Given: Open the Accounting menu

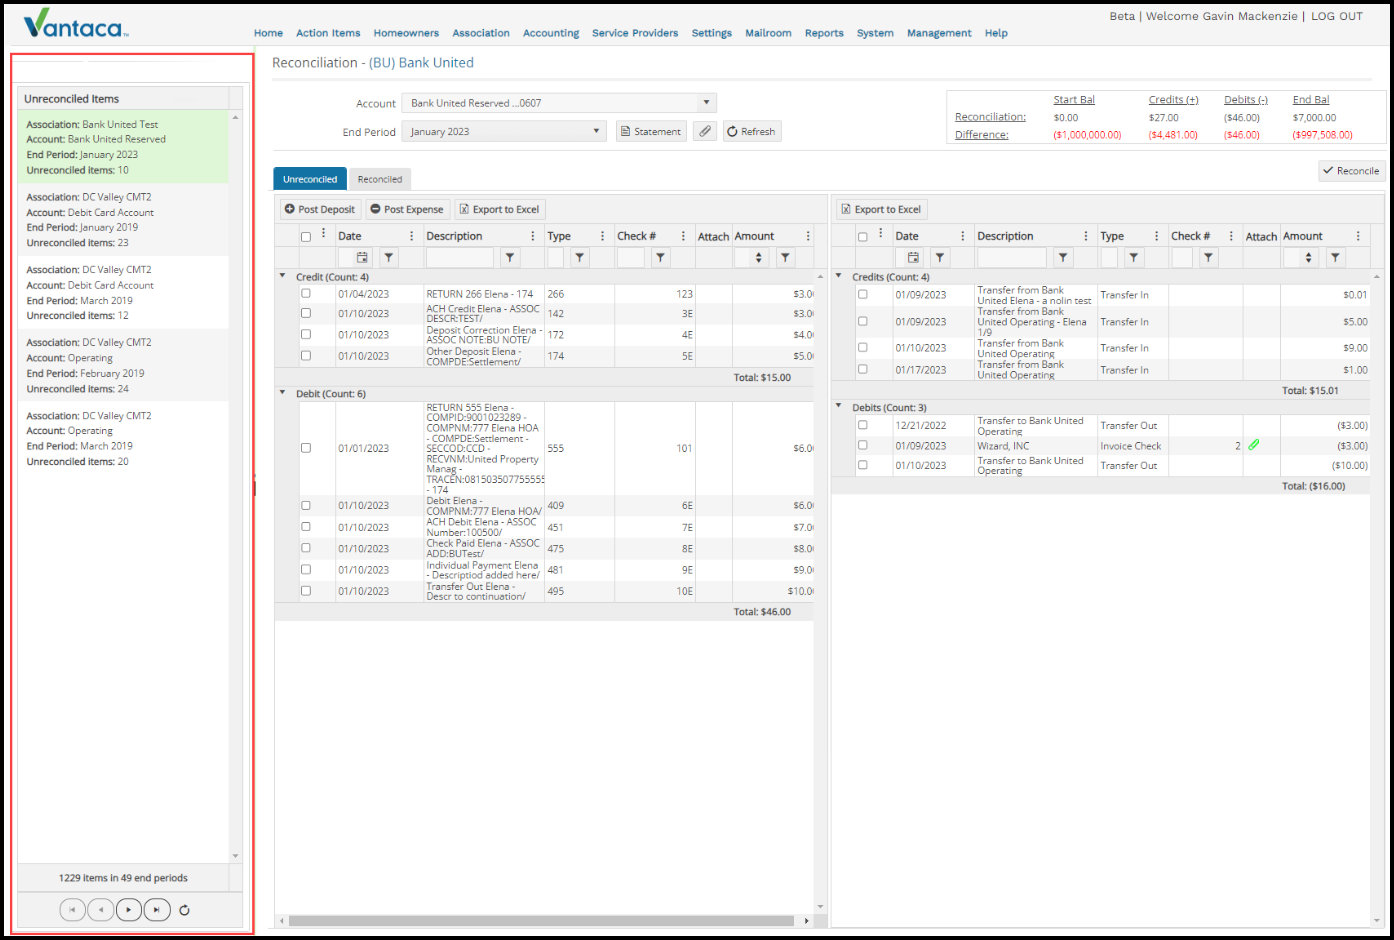Looking at the screenshot, I should pos(551,33).
